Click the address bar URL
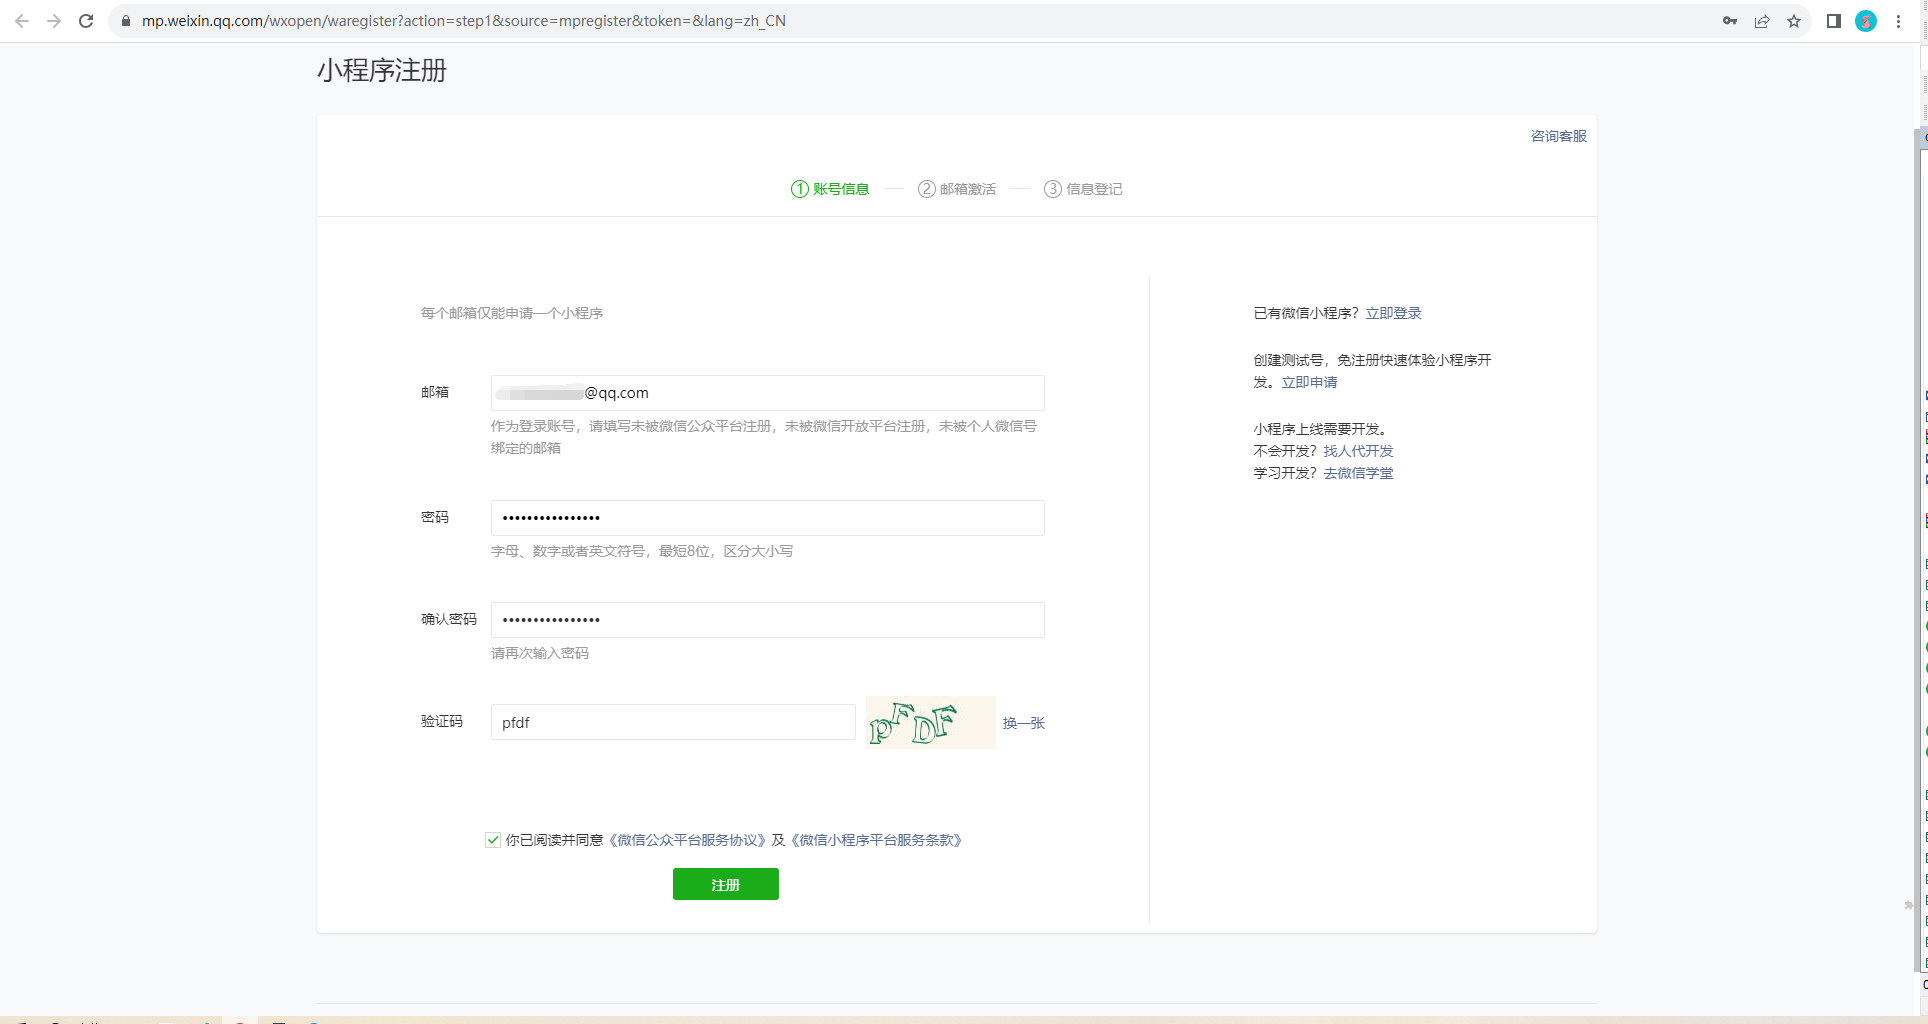 pos(464,21)
